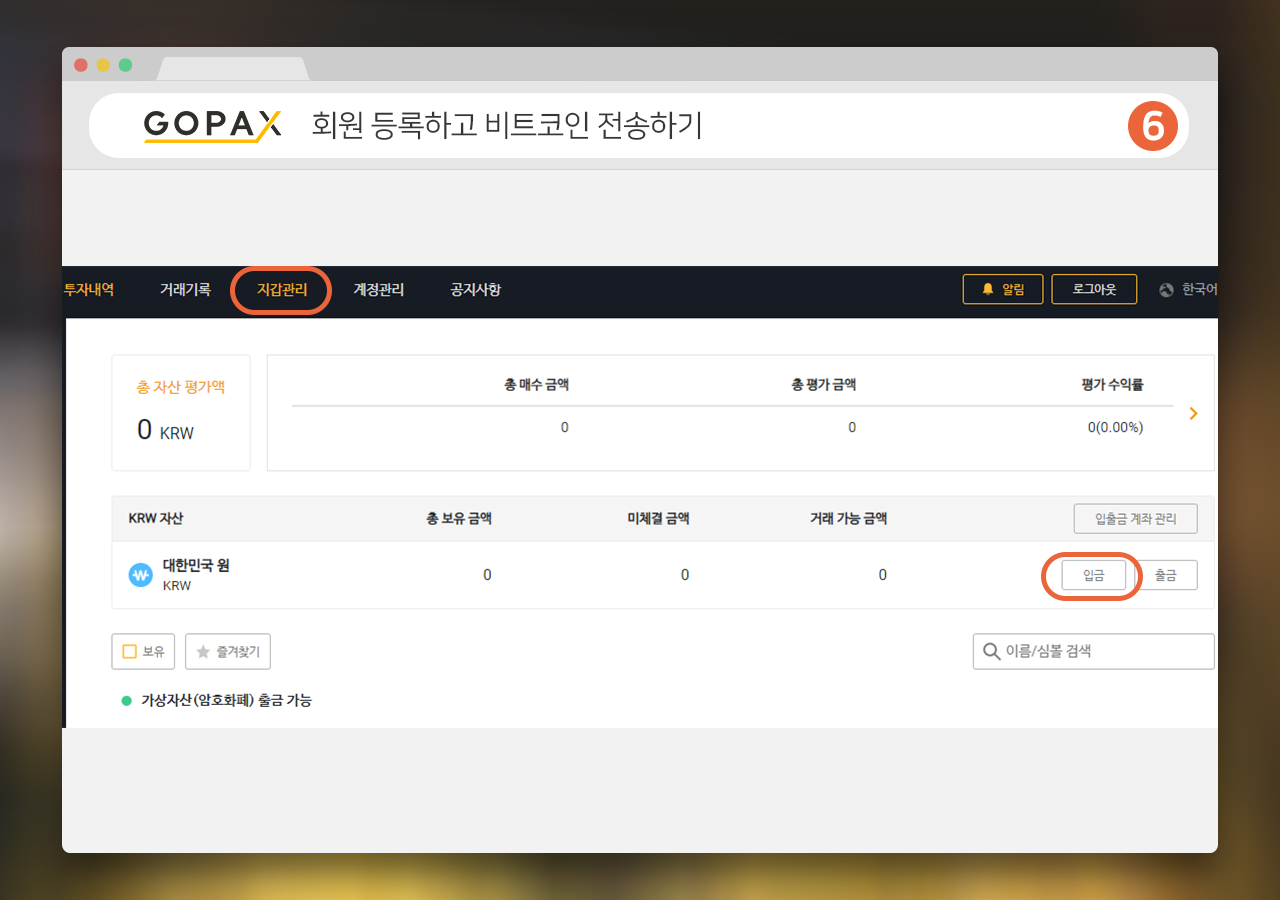Toggle the 즐겨찾기 favorites star filter
Viewport: 1280px width, 900px height.
point(228,651)
